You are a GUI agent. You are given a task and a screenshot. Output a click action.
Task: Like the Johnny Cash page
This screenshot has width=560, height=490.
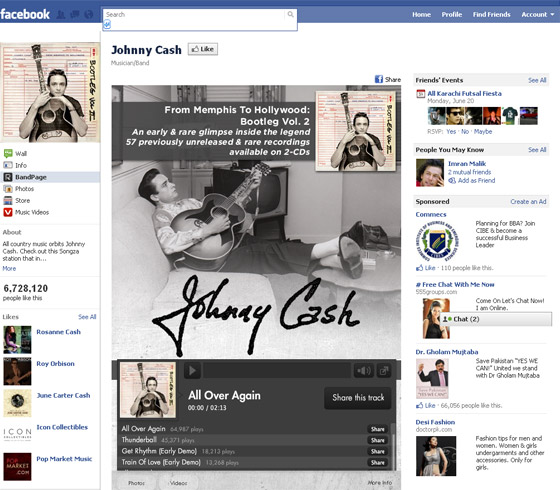[x=202, y=49]
